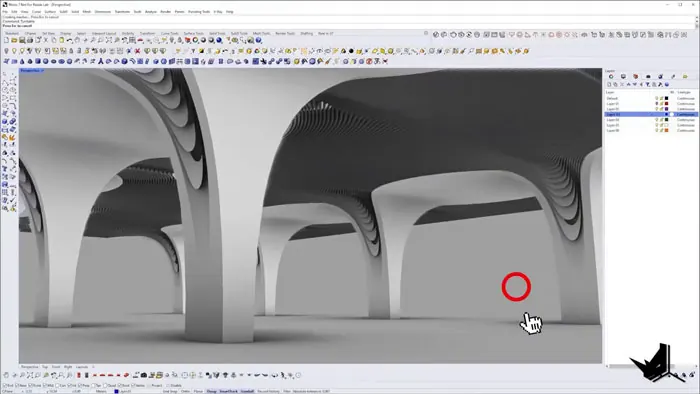Open the File menu
Screen dimensions: 700x394
click(x=5, y=12)
